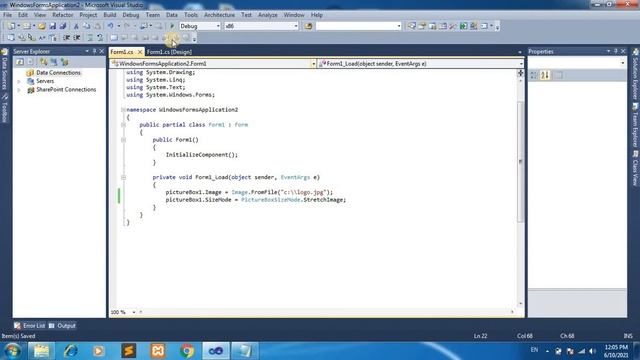Collapse the Form1 class region

tap(123, 125)
